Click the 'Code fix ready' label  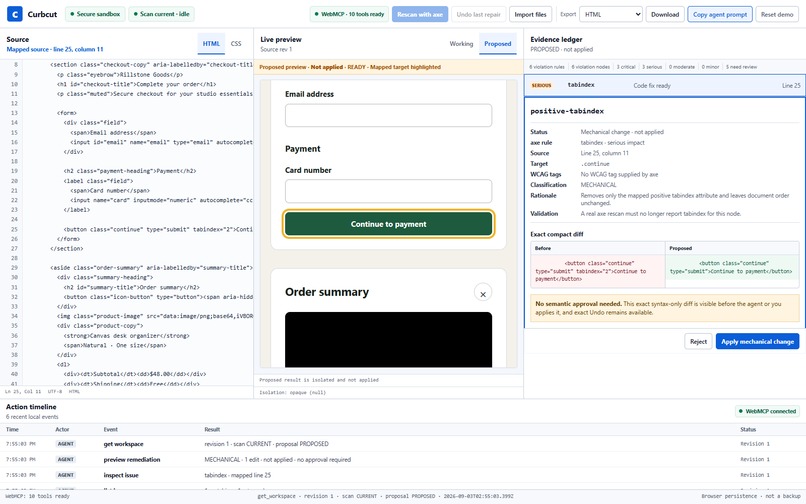click(652, 86)
